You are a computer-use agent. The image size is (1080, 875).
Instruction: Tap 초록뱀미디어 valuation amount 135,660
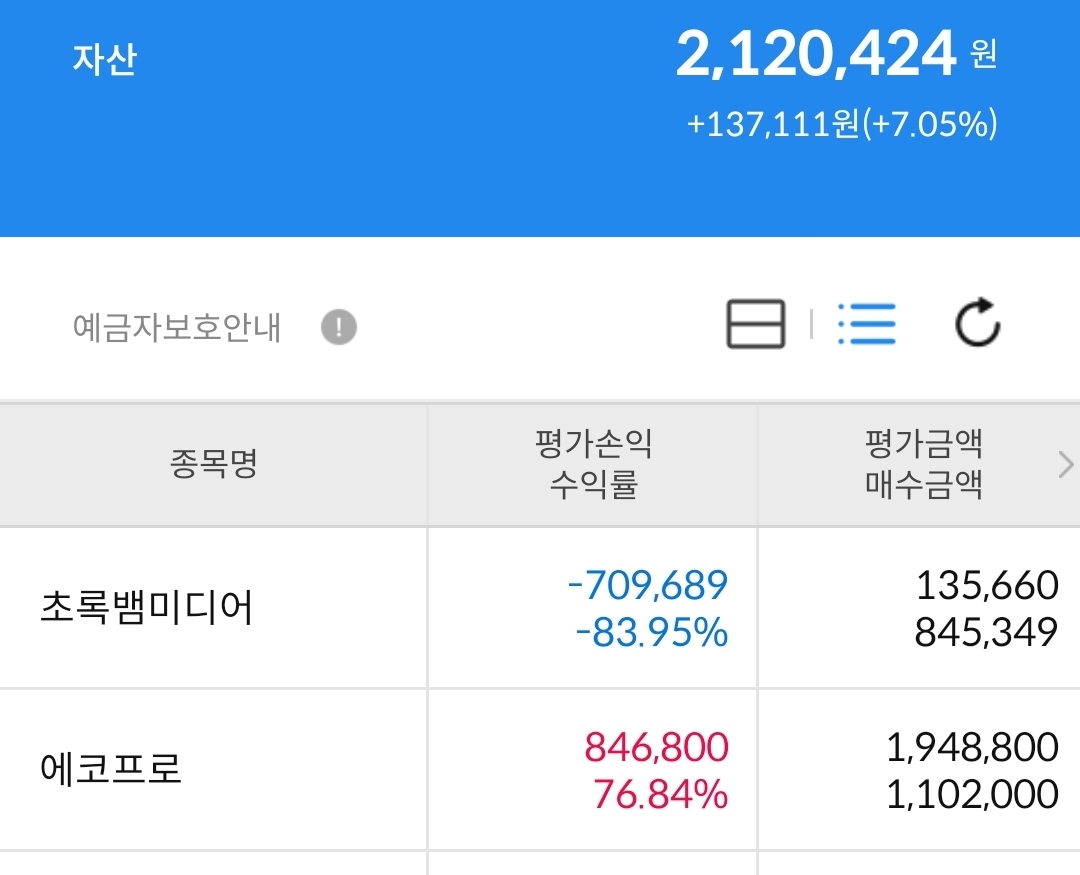986,585
